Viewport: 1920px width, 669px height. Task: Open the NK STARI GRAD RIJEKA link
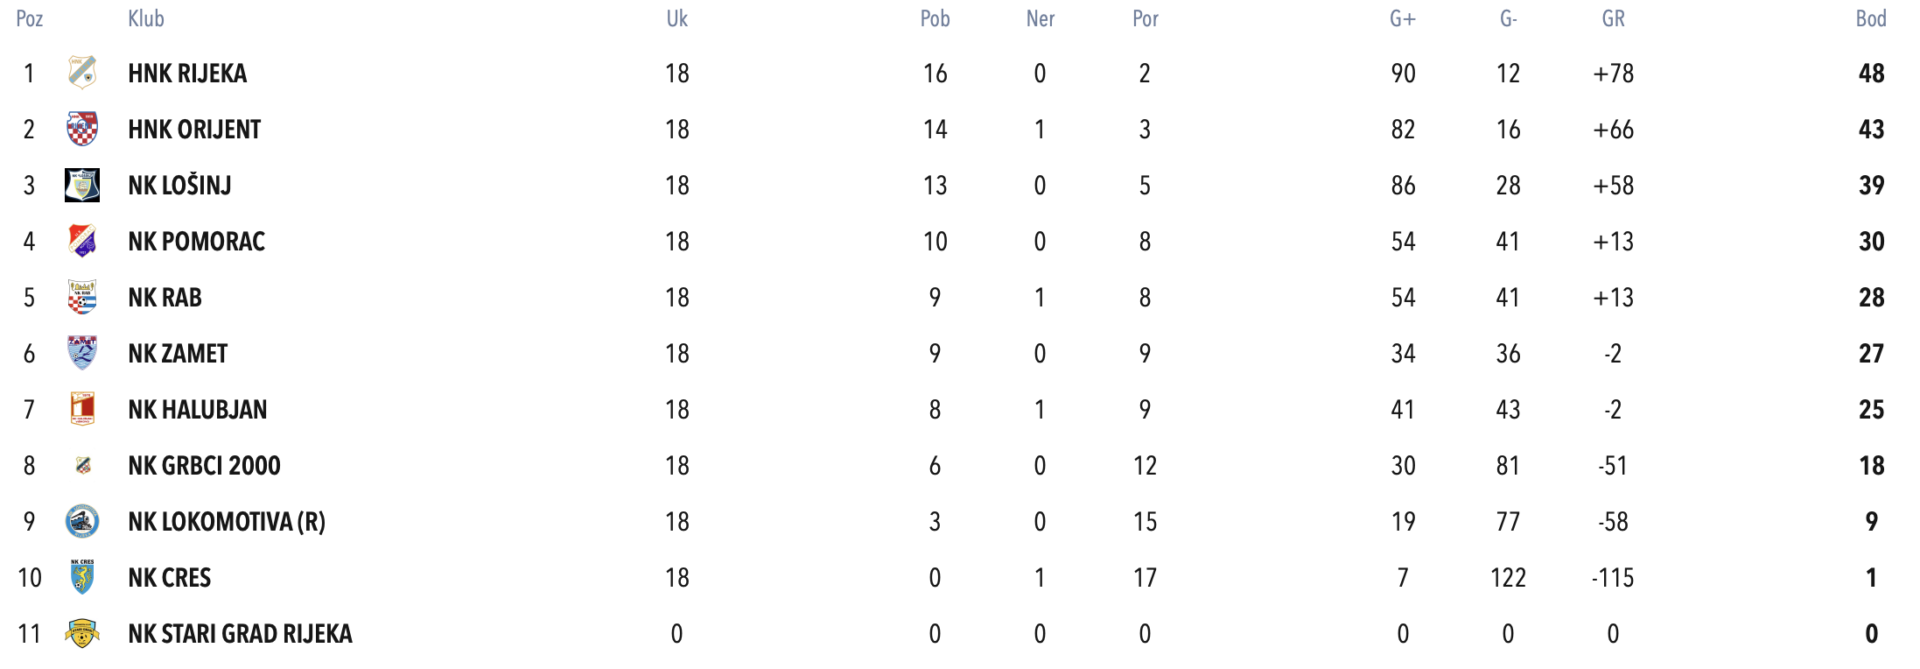(240, 633)
